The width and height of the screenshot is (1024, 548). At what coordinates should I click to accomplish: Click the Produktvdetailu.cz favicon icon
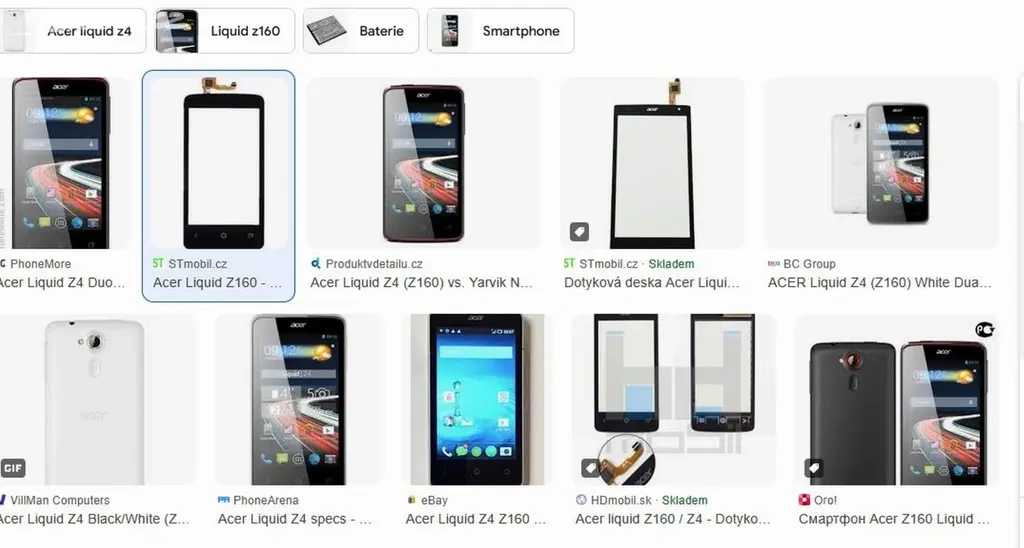[x=315, y=263]
